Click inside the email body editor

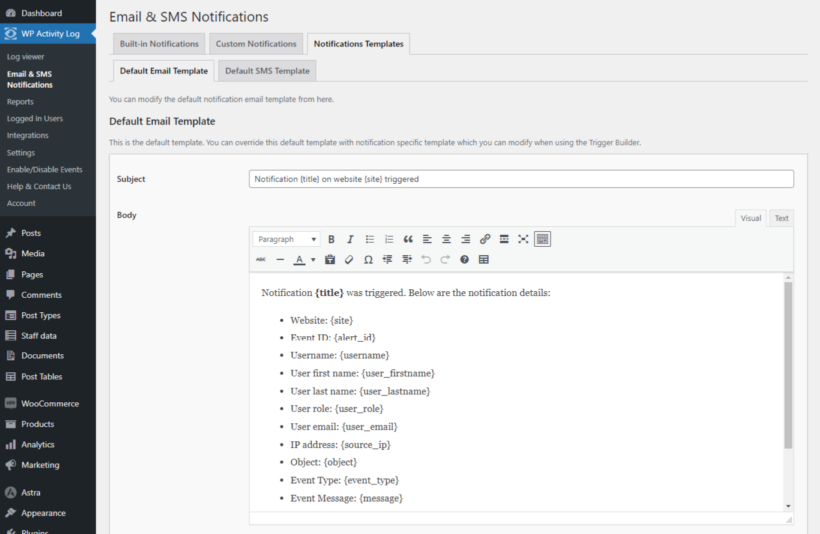tap(517, 392)
